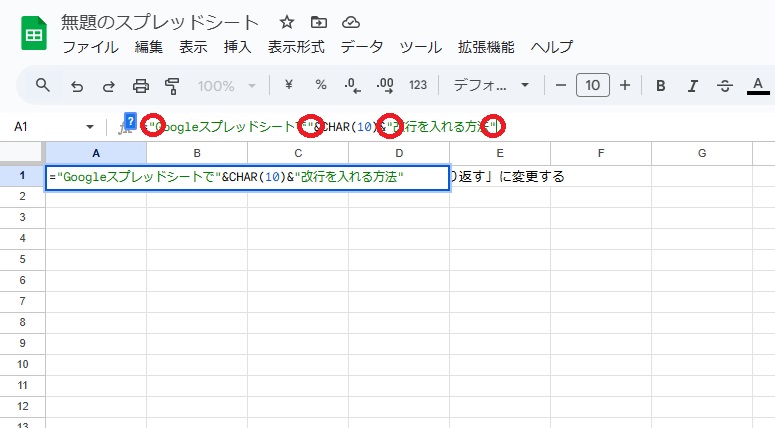Open the 編集 menu
Viewport: 775px width, 428px height.
point(149,47)
